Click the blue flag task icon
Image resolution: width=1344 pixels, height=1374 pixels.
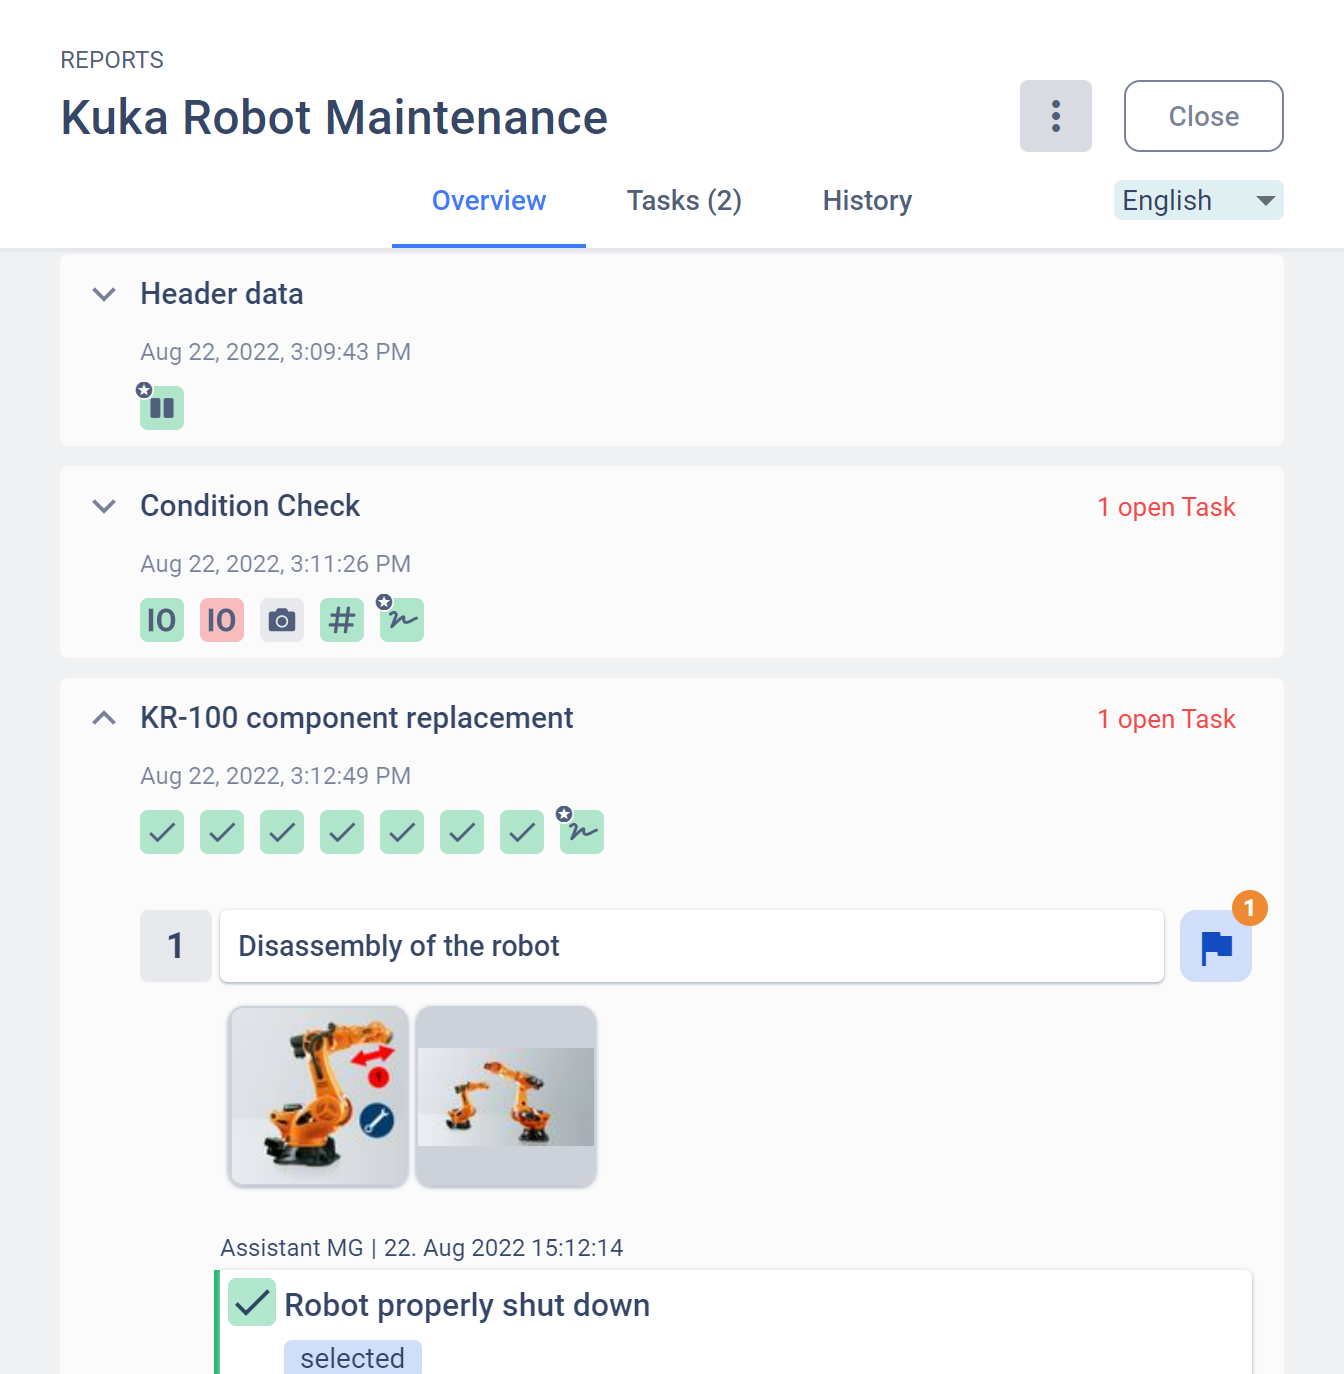click(x=1215, y=946)
